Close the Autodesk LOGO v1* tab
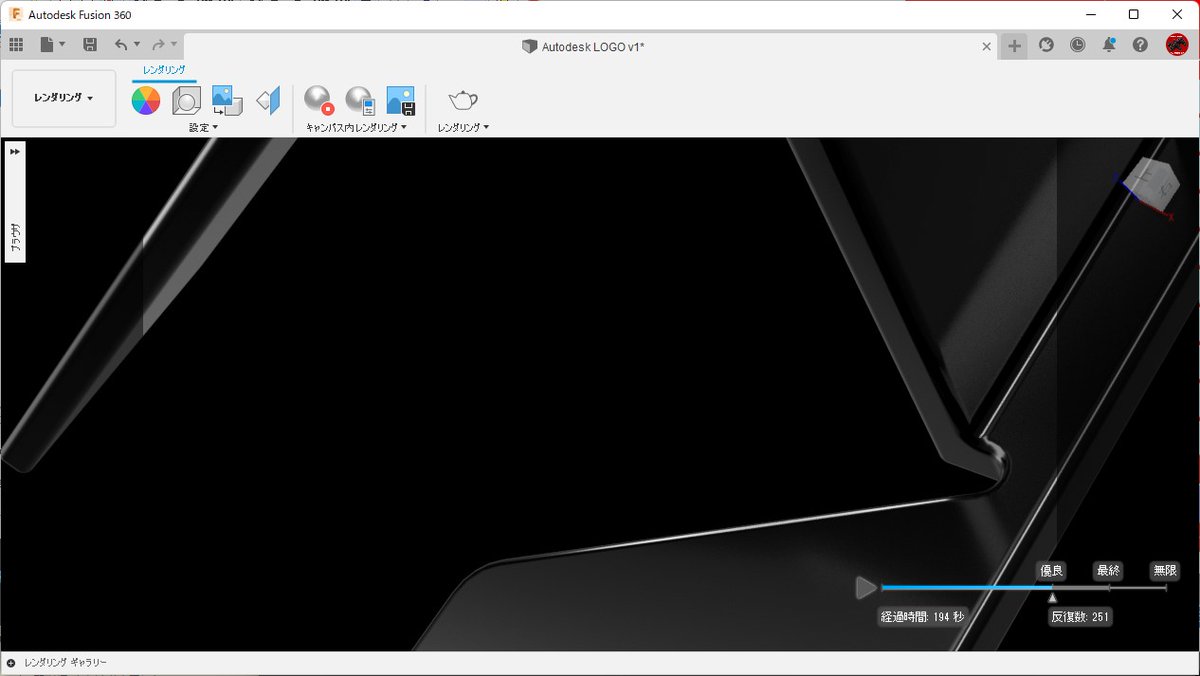1200x676 pixels. [x=987, y=46]
